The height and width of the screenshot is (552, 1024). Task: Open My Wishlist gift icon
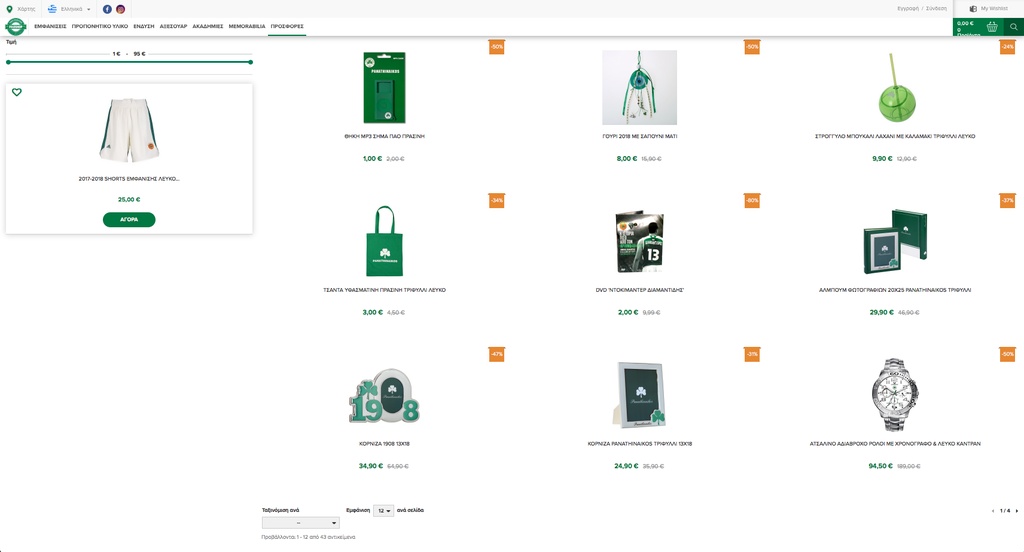point(973,8)
